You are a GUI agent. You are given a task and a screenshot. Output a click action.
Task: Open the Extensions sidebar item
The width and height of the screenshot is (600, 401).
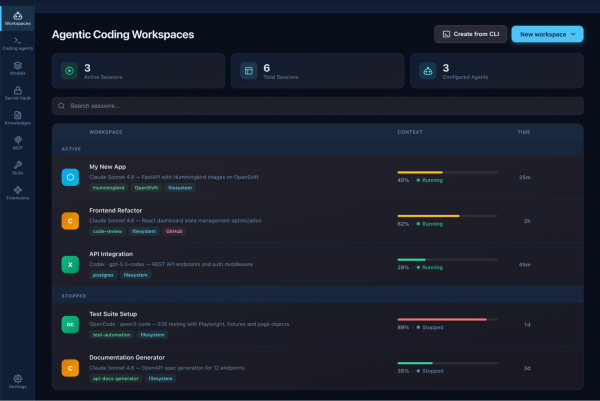coord(18,193)
